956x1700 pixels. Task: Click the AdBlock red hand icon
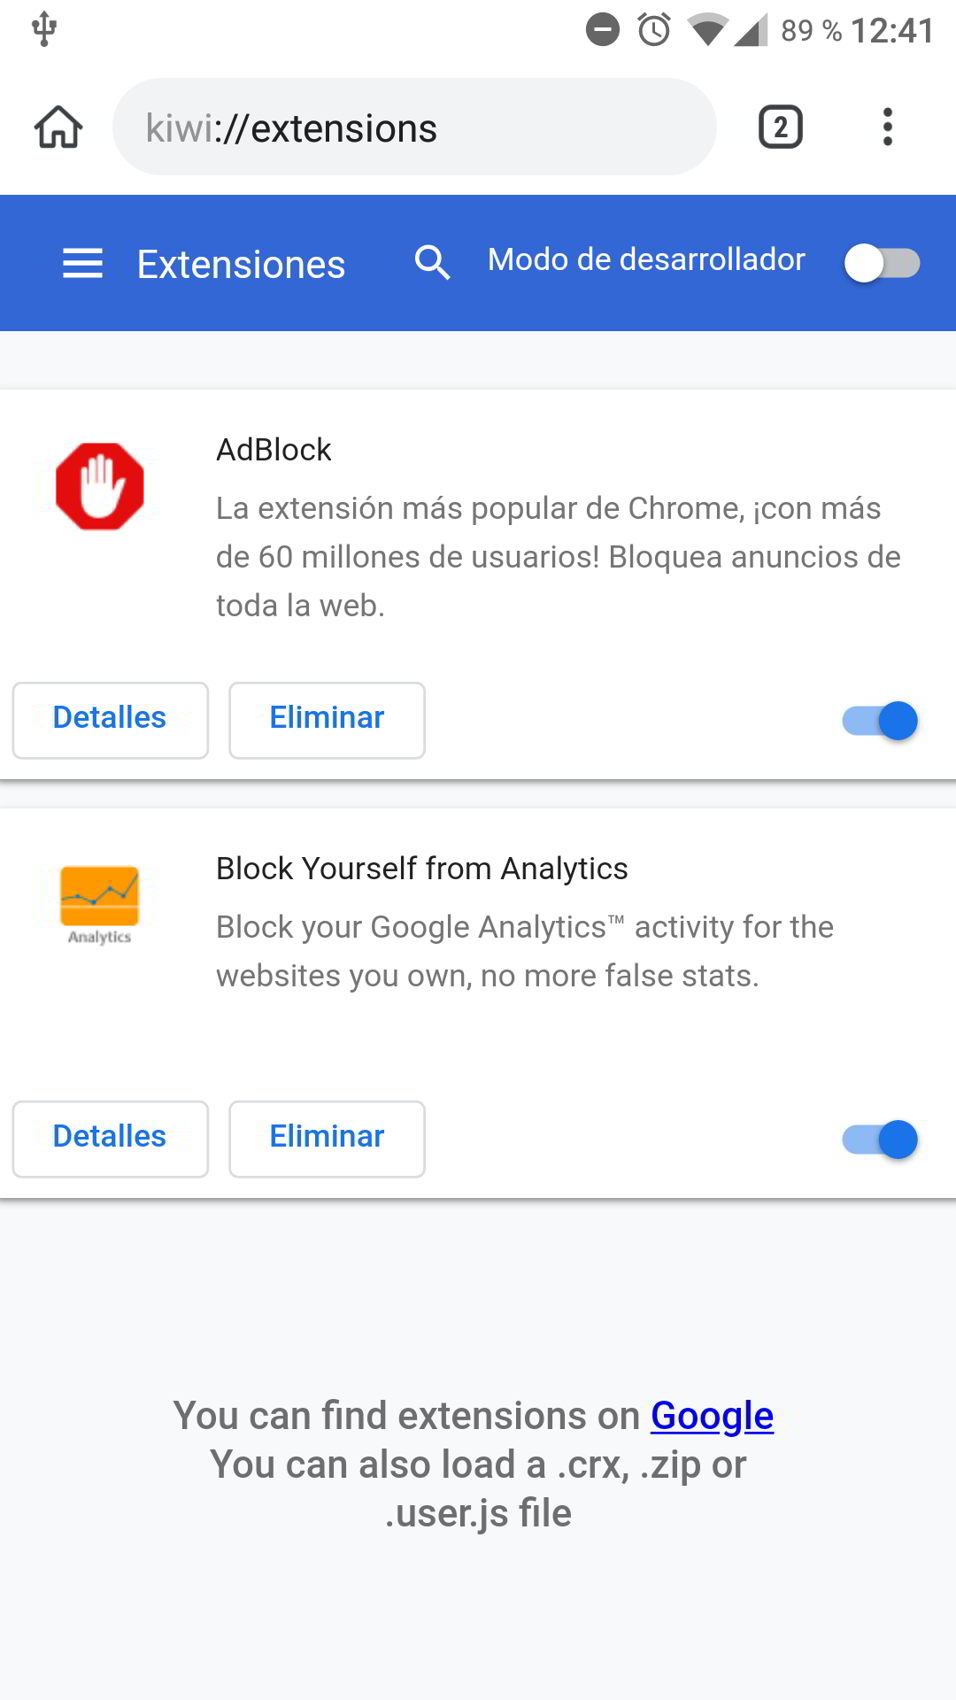pyautogui.click(x=100, y=487)
